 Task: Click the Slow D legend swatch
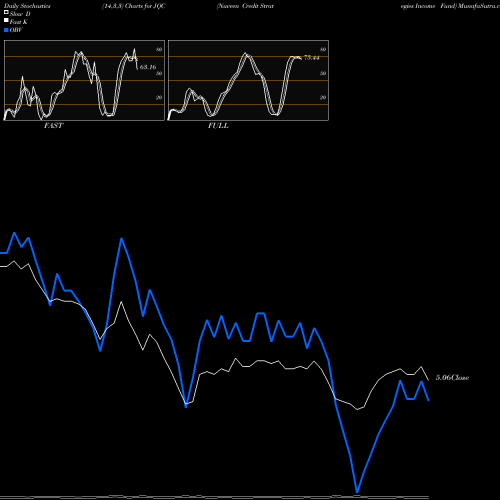(6, 13)
